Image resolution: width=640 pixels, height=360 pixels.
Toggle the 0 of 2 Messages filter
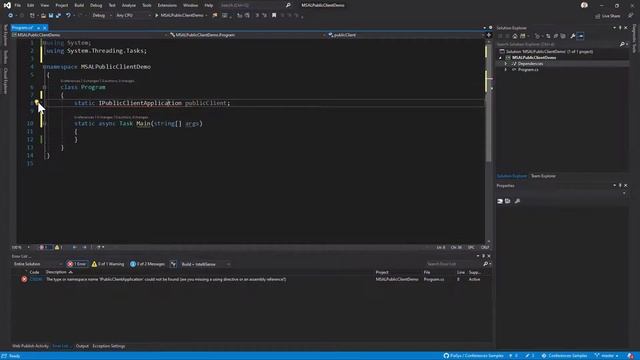[147, 264]
